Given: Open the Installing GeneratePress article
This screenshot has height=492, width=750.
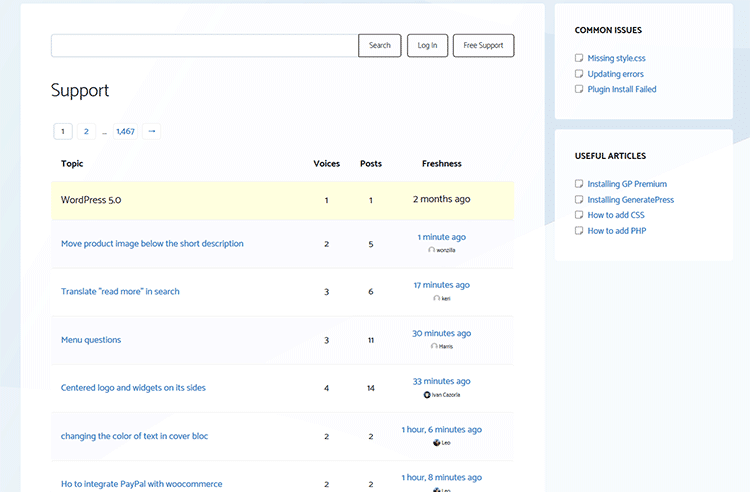Looking at the screenshot, I should (x=630, y=199).
